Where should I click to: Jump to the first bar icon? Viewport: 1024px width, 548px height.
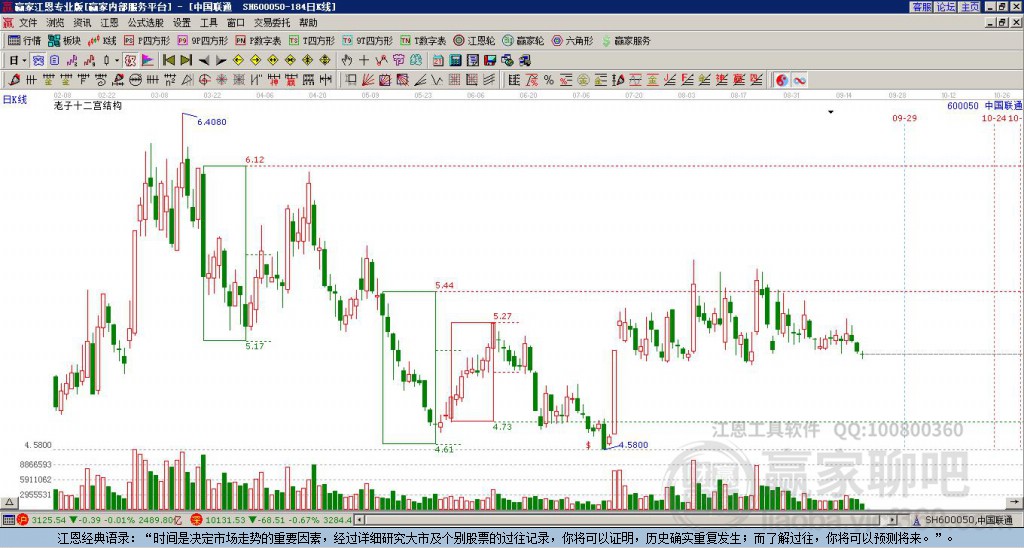point(168,60)
